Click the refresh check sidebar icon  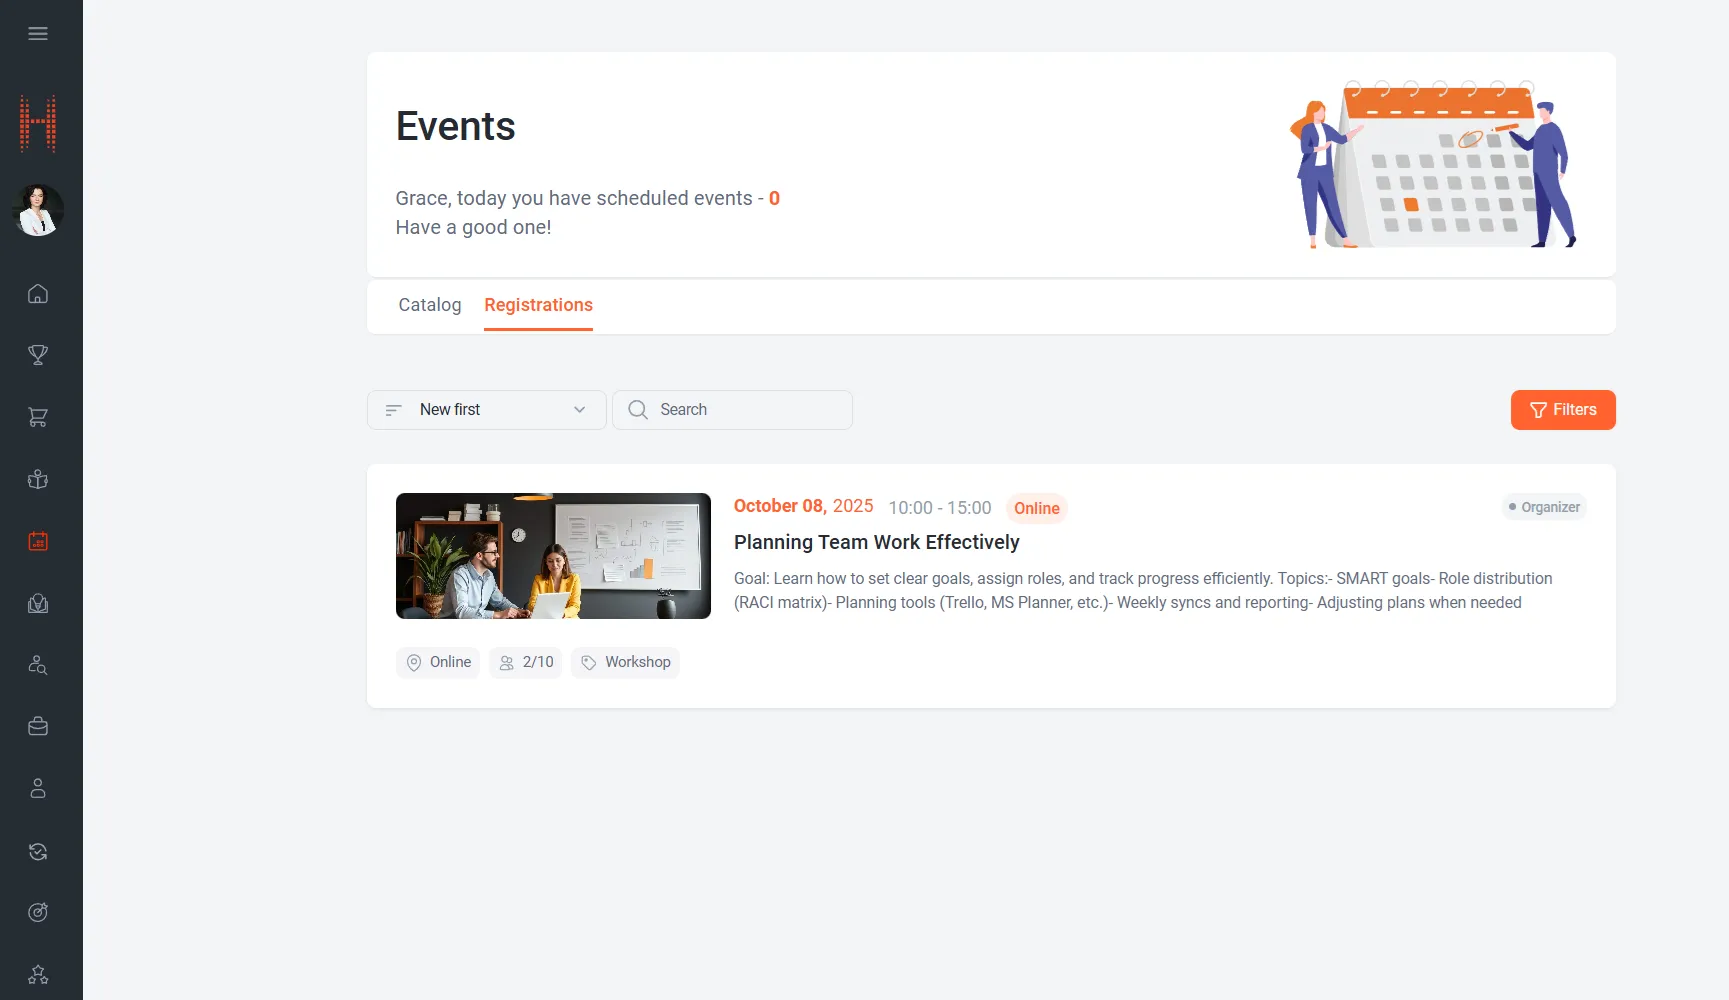click(x=38, y=851)
